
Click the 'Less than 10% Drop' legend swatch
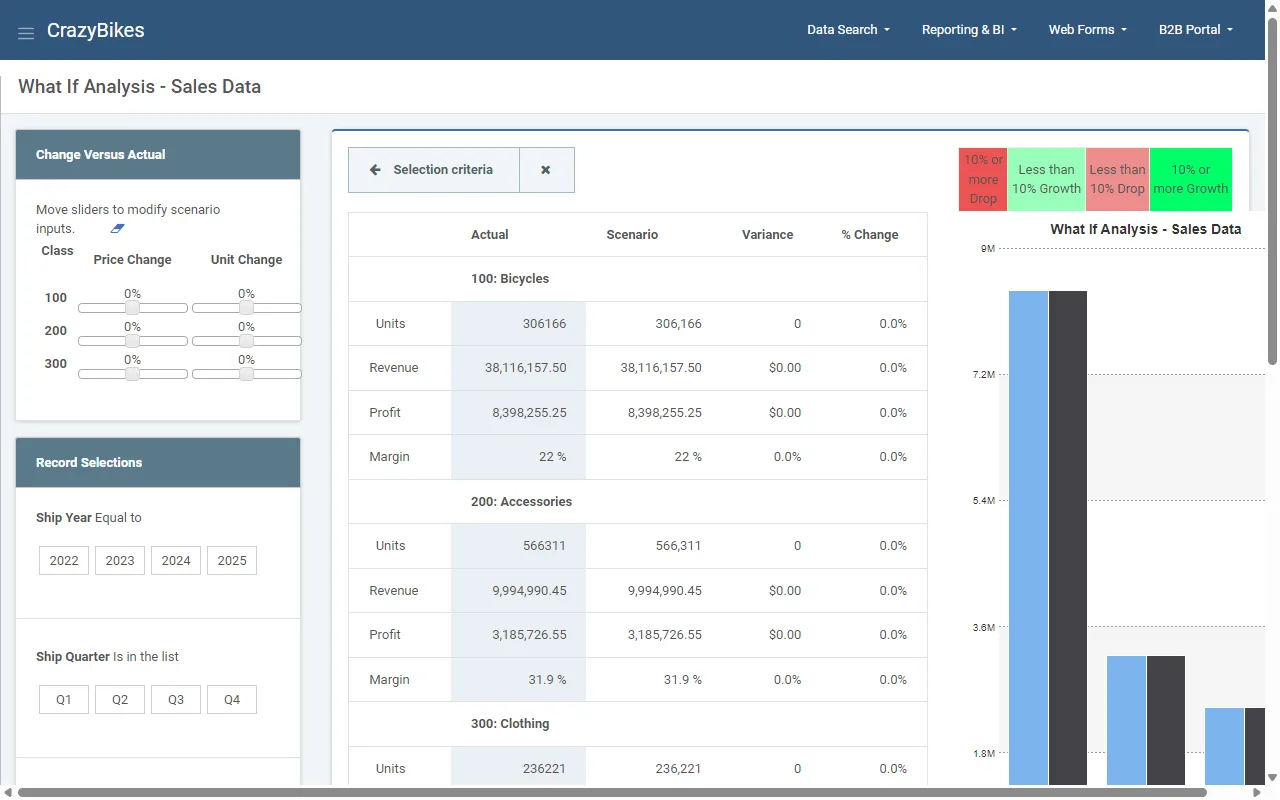pos(1117,179)
